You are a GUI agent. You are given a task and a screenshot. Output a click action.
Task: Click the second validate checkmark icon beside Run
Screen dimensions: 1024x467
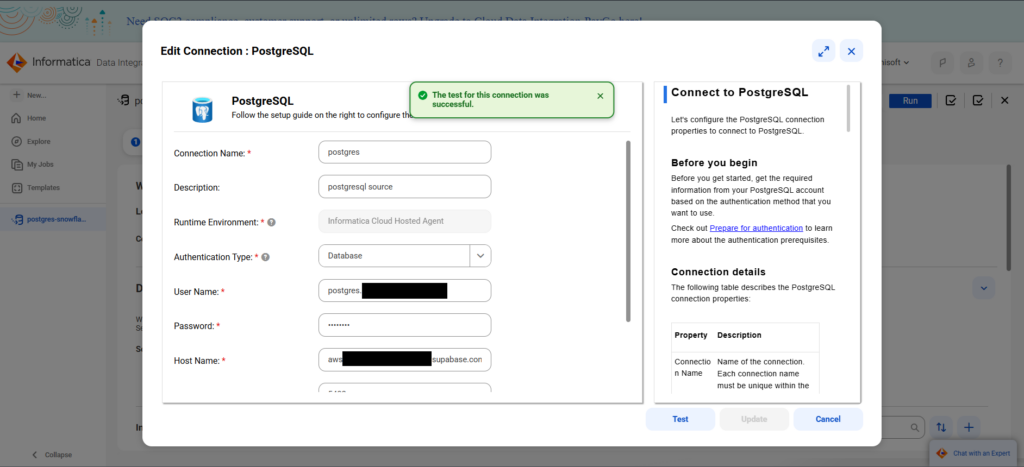tap(978, 101)
